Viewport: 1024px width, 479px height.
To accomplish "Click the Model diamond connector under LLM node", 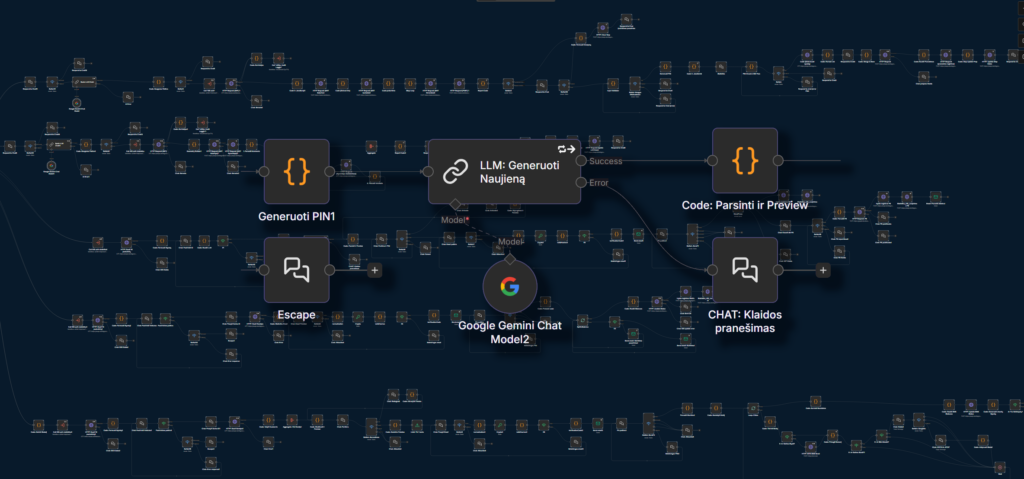I will pos(455,204).
